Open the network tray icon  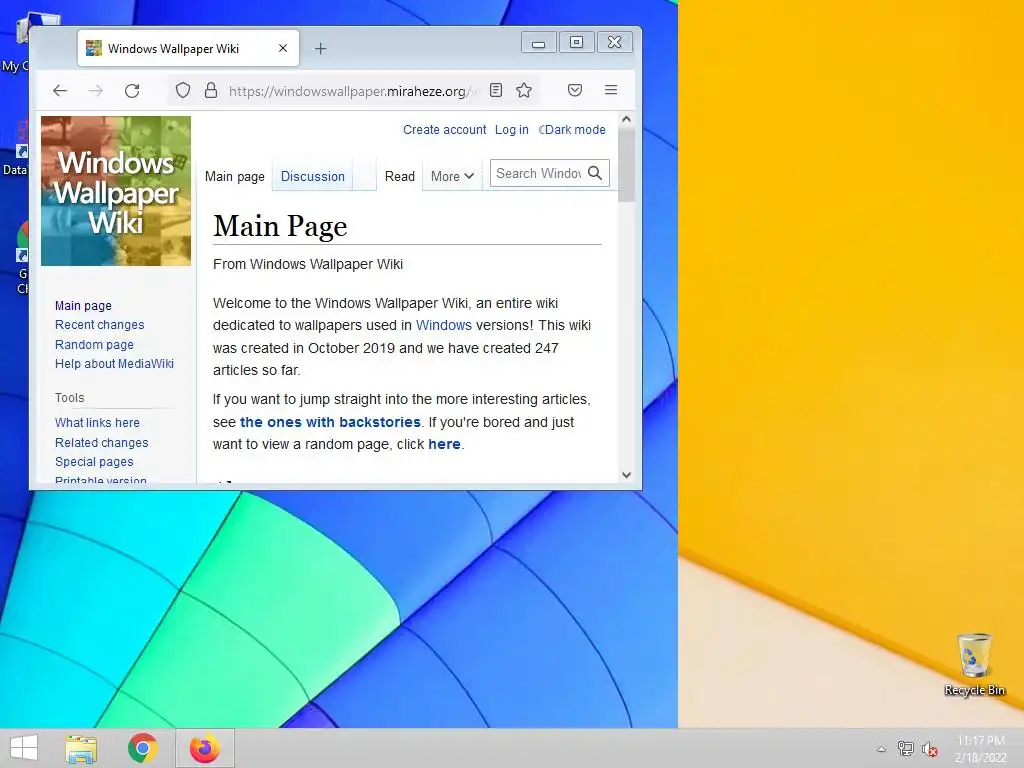[x=905, y=749]
